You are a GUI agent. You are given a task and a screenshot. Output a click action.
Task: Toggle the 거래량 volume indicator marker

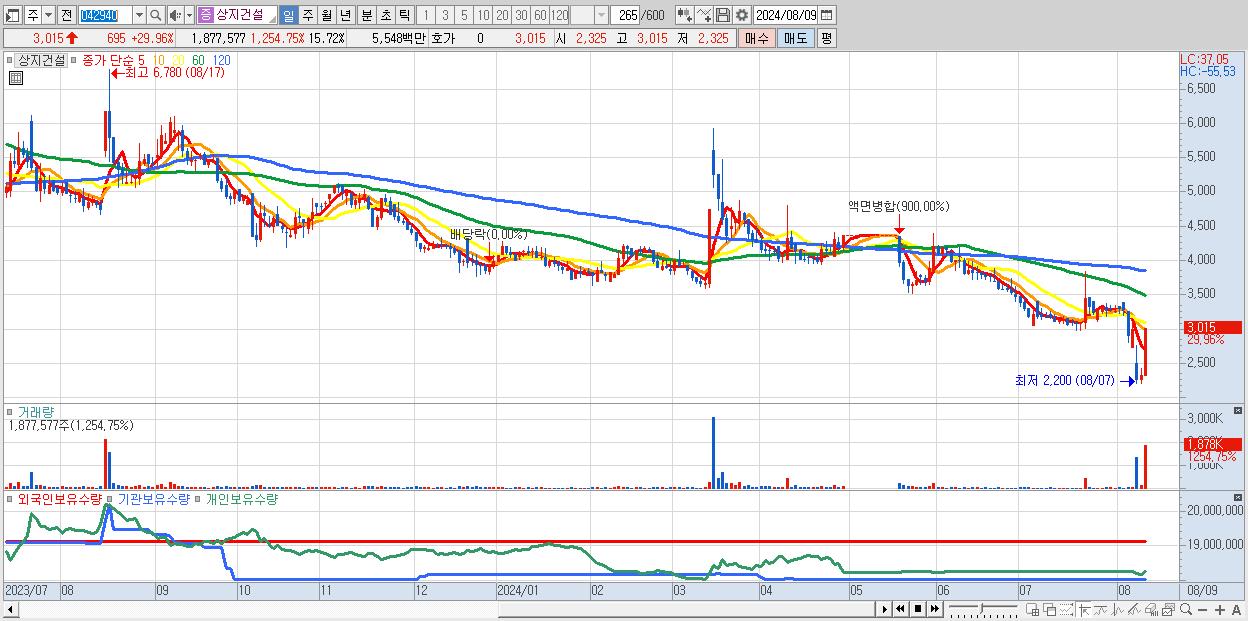click(11, 411)
